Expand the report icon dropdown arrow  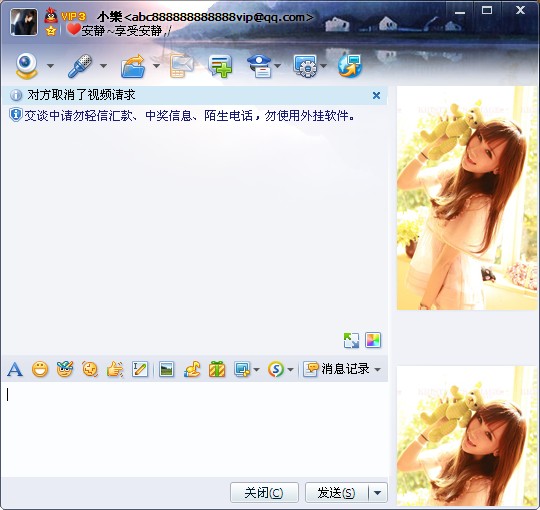point(278,66)
